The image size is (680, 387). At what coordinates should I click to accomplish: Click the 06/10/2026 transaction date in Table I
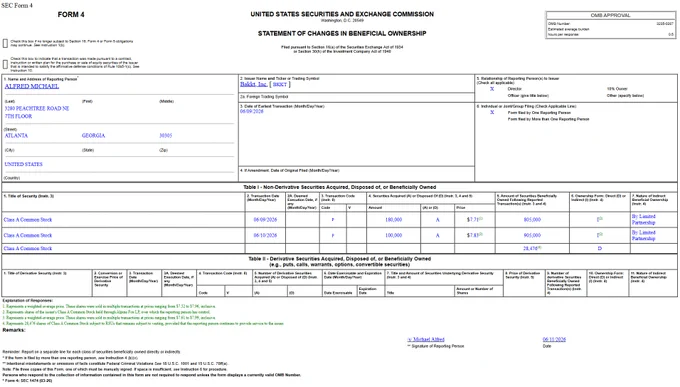[x=265, y=236]
